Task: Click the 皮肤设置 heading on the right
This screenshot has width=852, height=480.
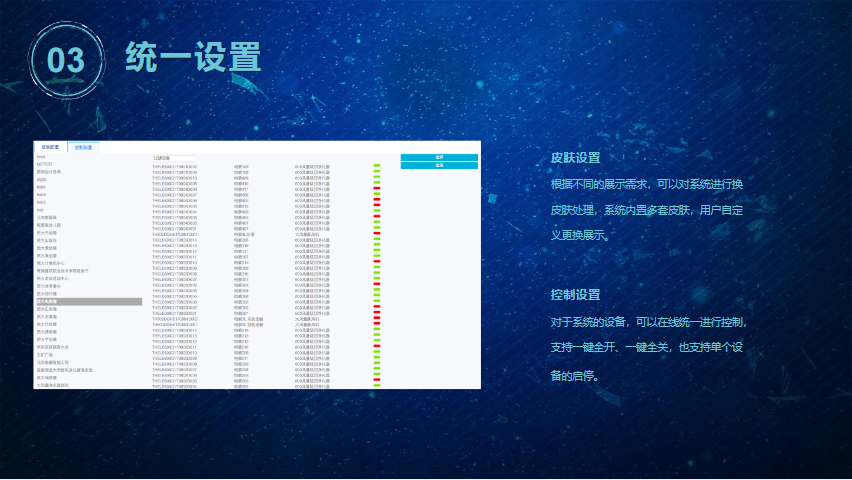Action: [x=575, y=158]
